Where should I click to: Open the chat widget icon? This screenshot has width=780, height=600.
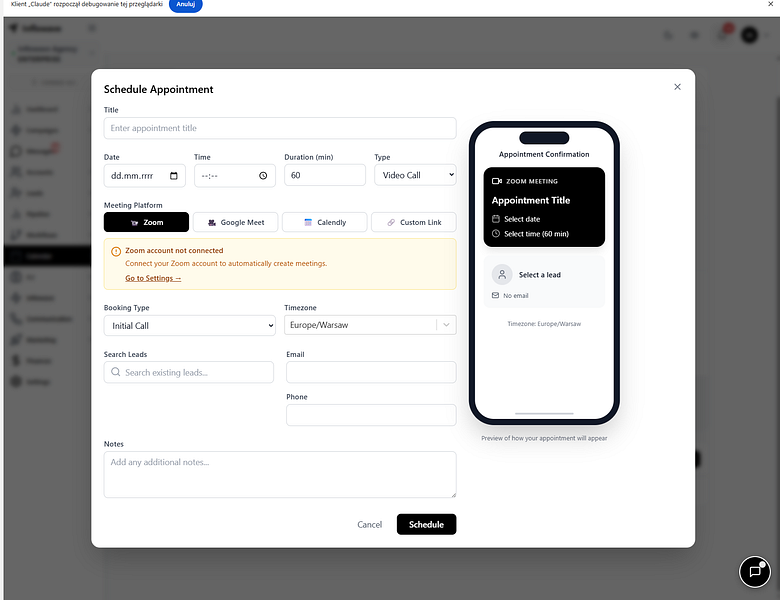tap(755, 572)
